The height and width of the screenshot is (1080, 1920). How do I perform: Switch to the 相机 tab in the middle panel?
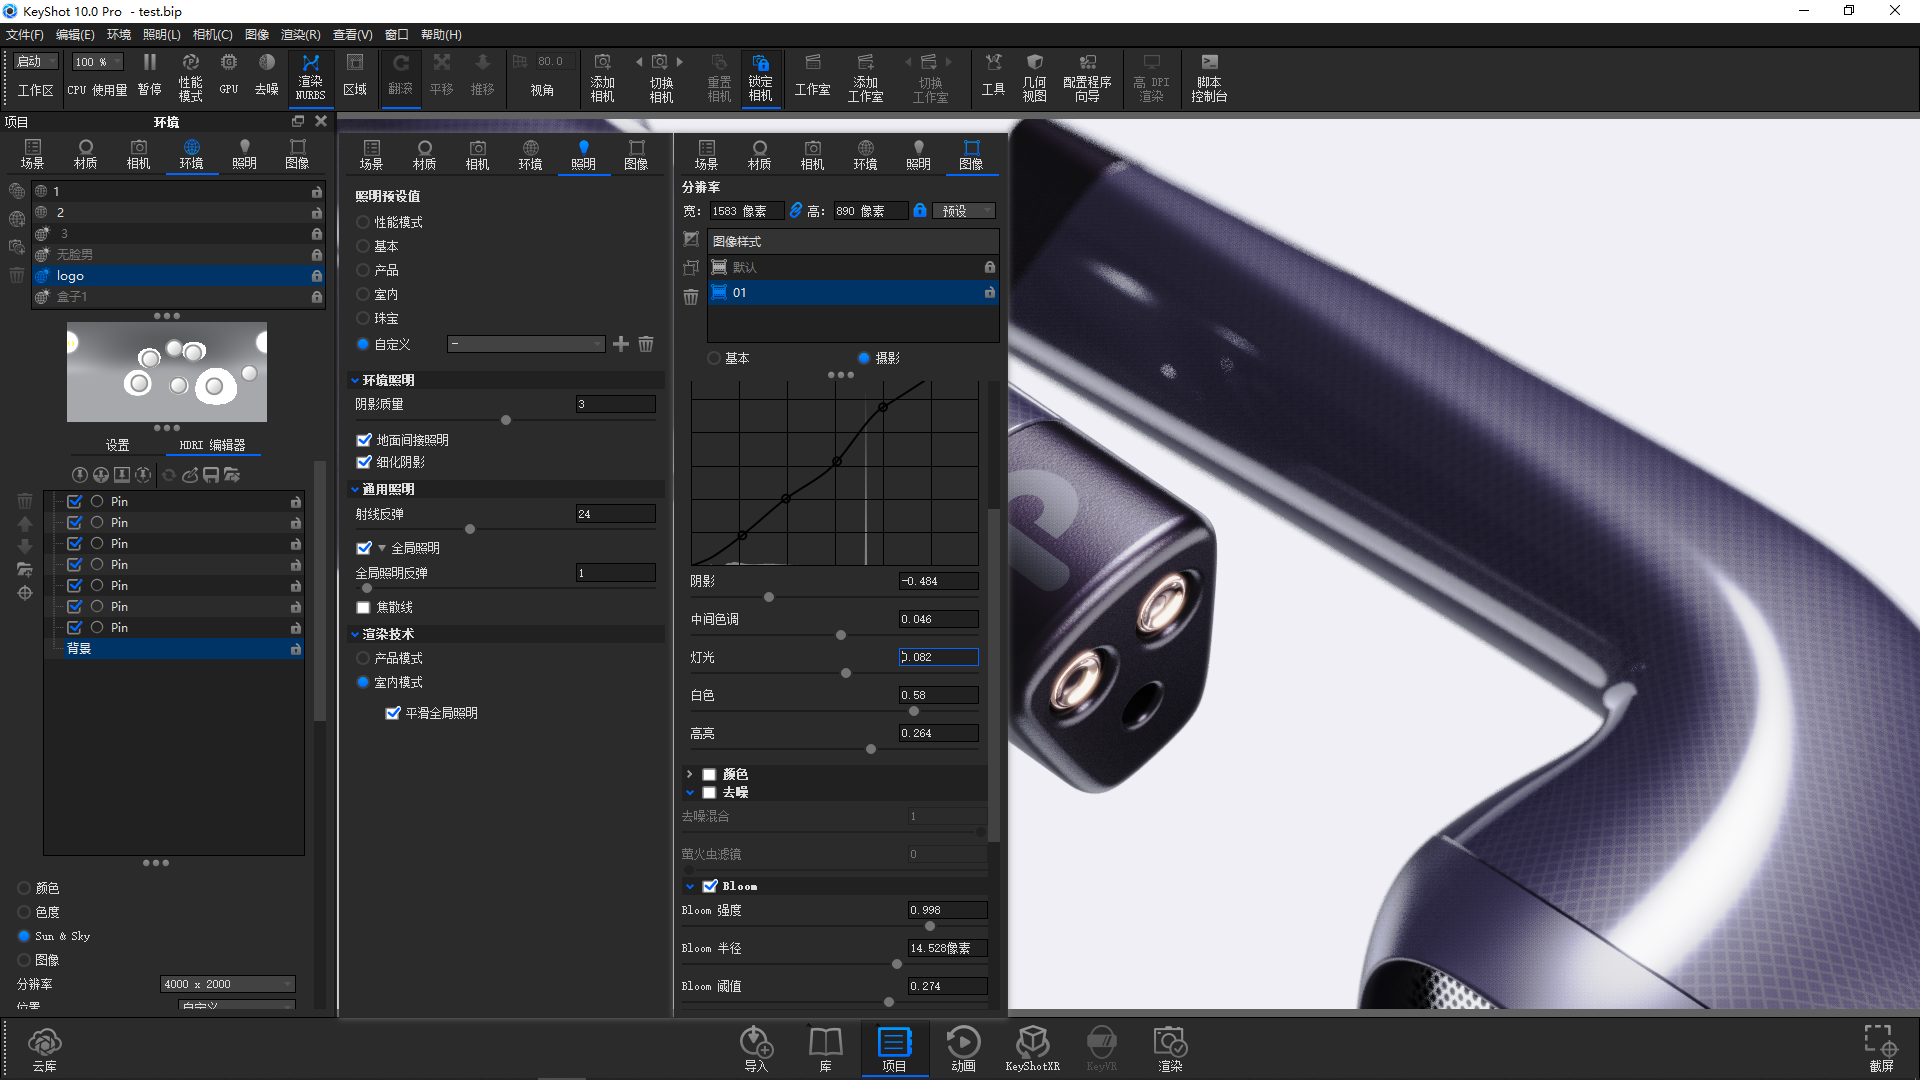click(477, 155)
